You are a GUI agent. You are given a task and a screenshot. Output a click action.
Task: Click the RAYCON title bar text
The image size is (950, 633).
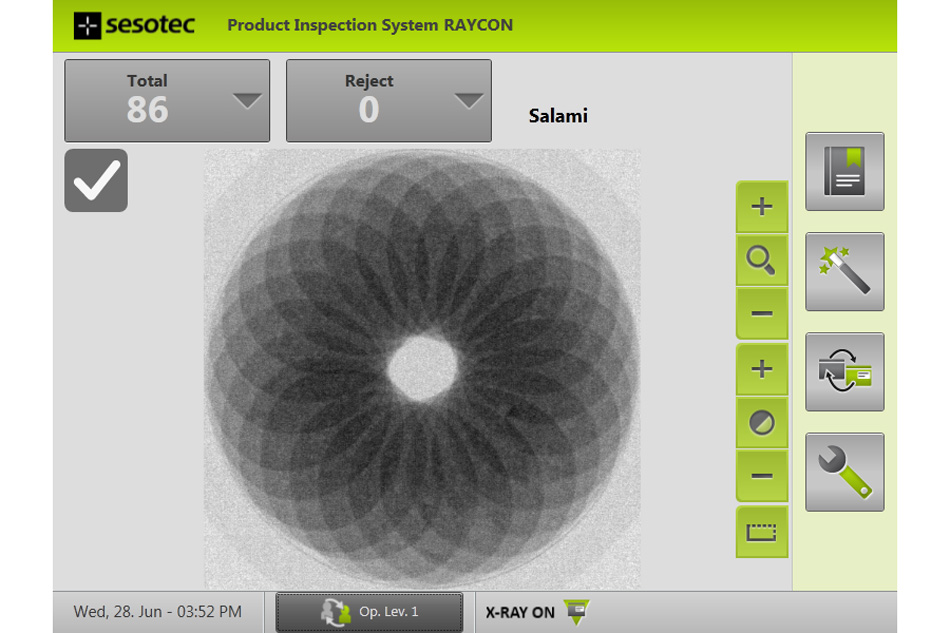(370, 25)
